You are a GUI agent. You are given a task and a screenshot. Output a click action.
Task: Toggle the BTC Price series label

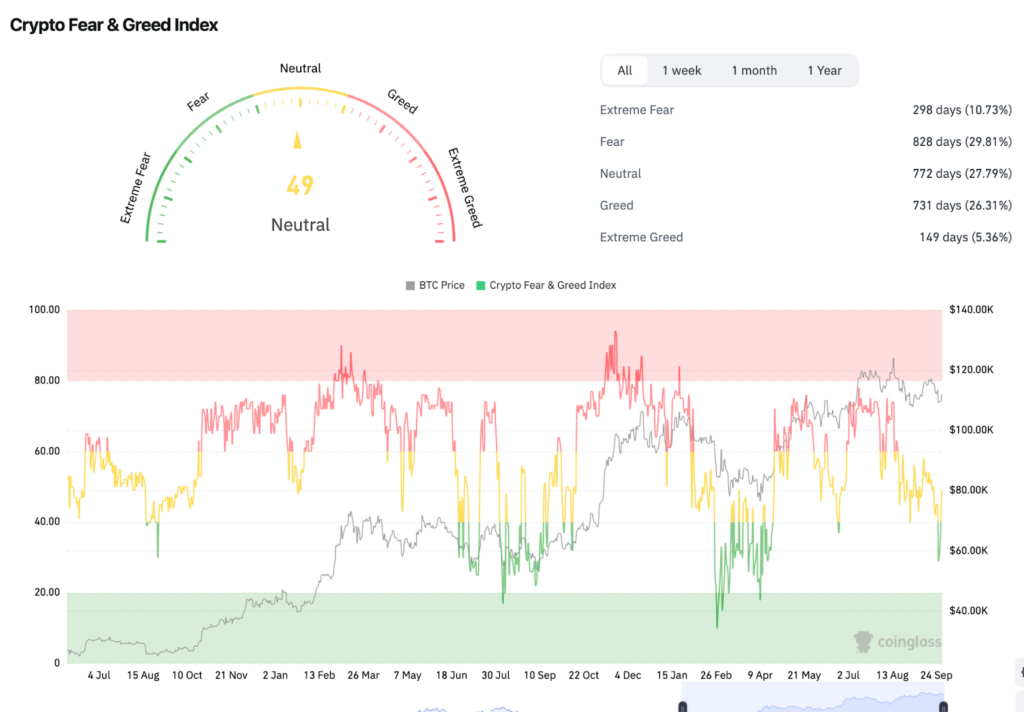tap(439, 286)
